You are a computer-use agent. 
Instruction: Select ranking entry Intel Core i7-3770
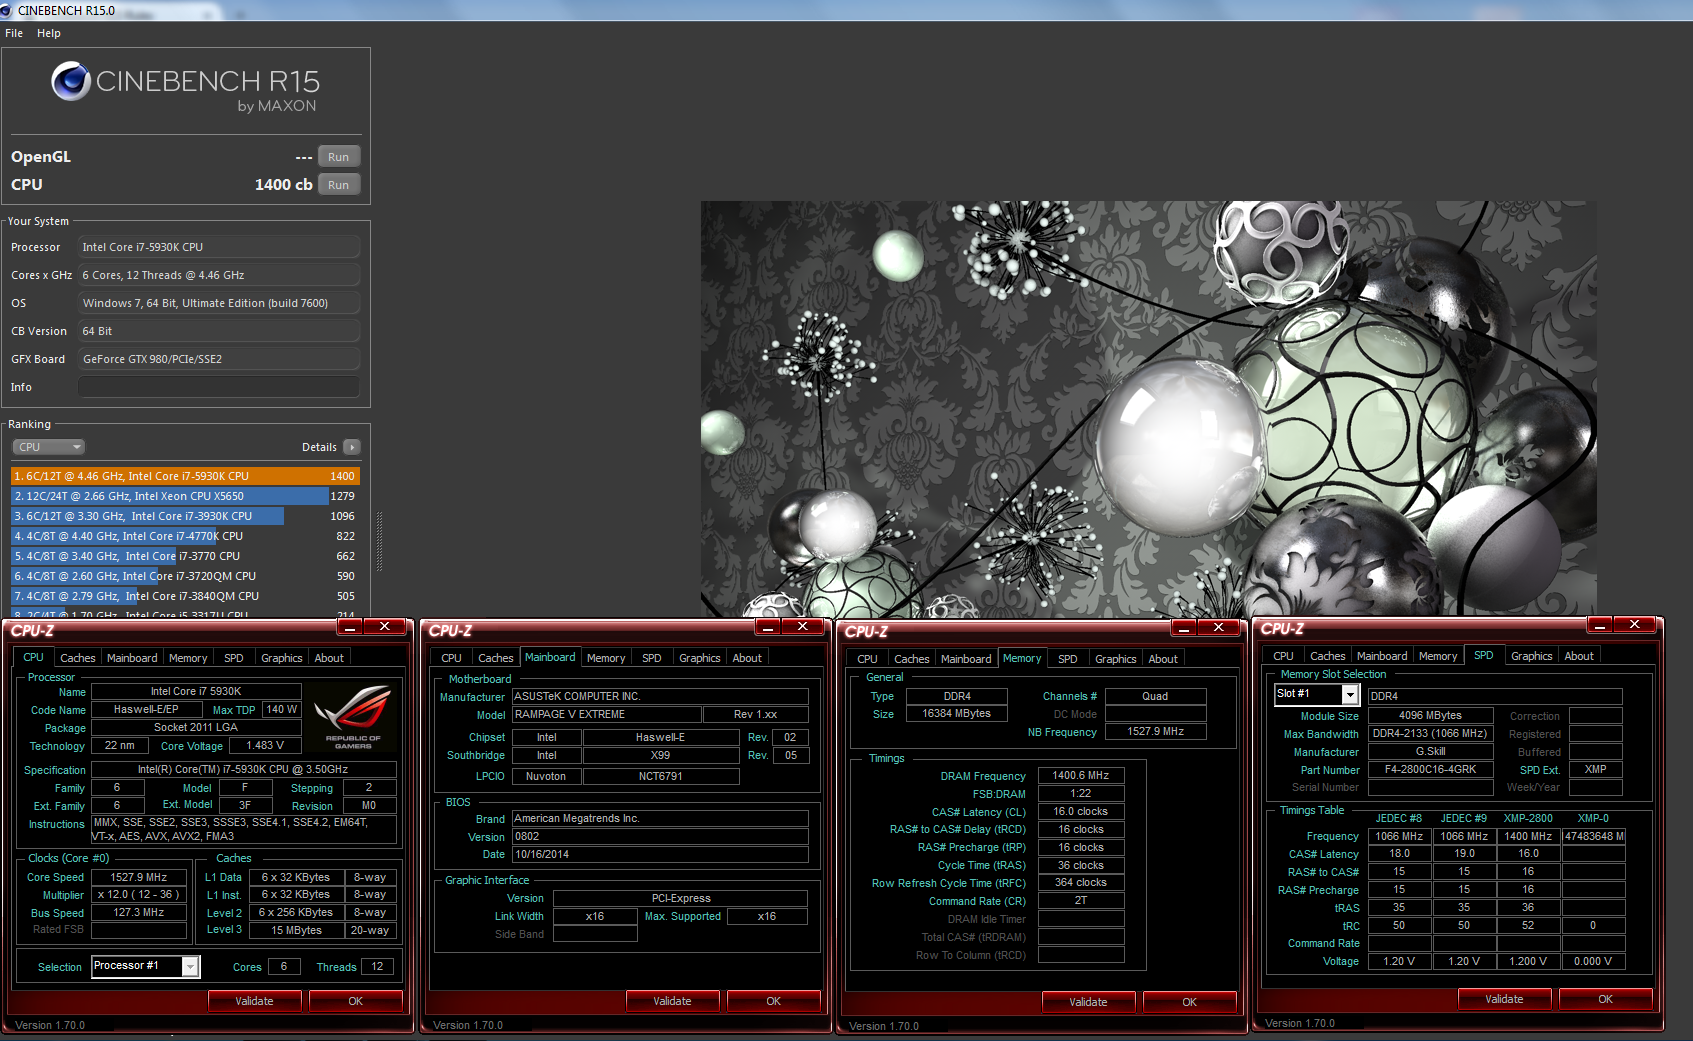click(185, 556)
